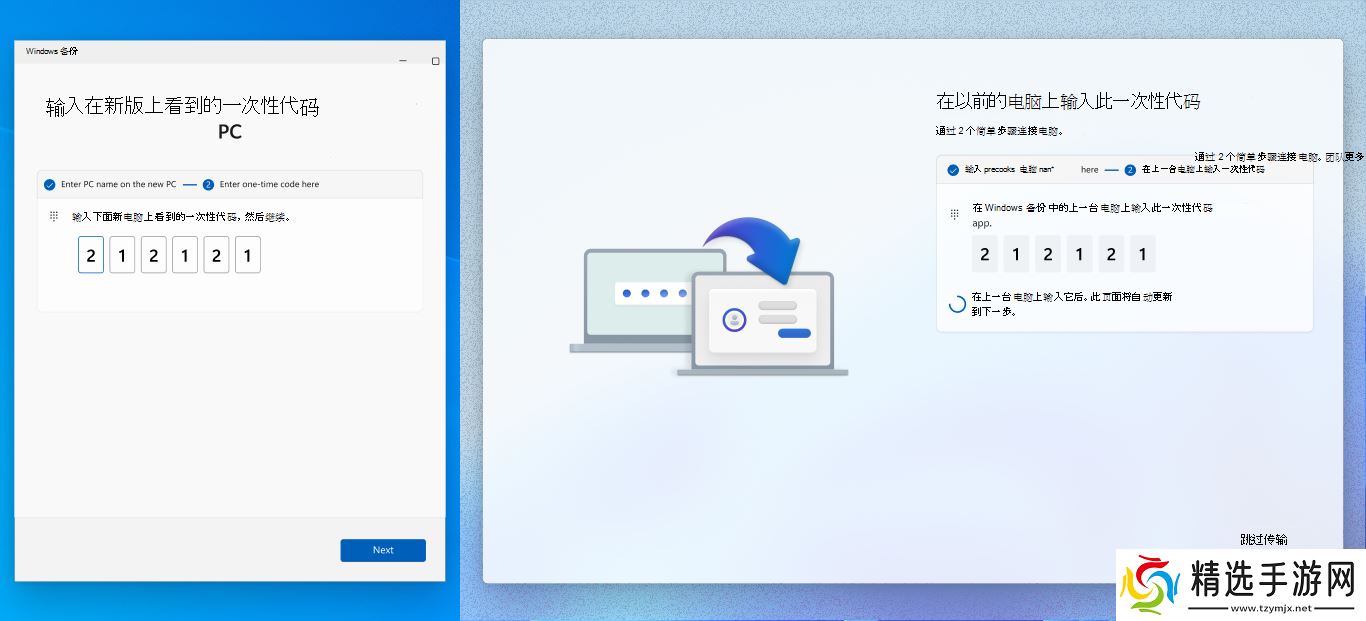Minimize the Windows 备份 window
1366x621 pixels.
click(403, 61)
